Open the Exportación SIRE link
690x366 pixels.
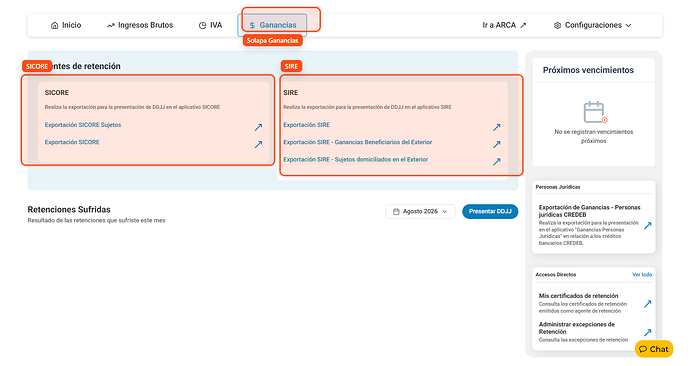(x=306, y=125)
